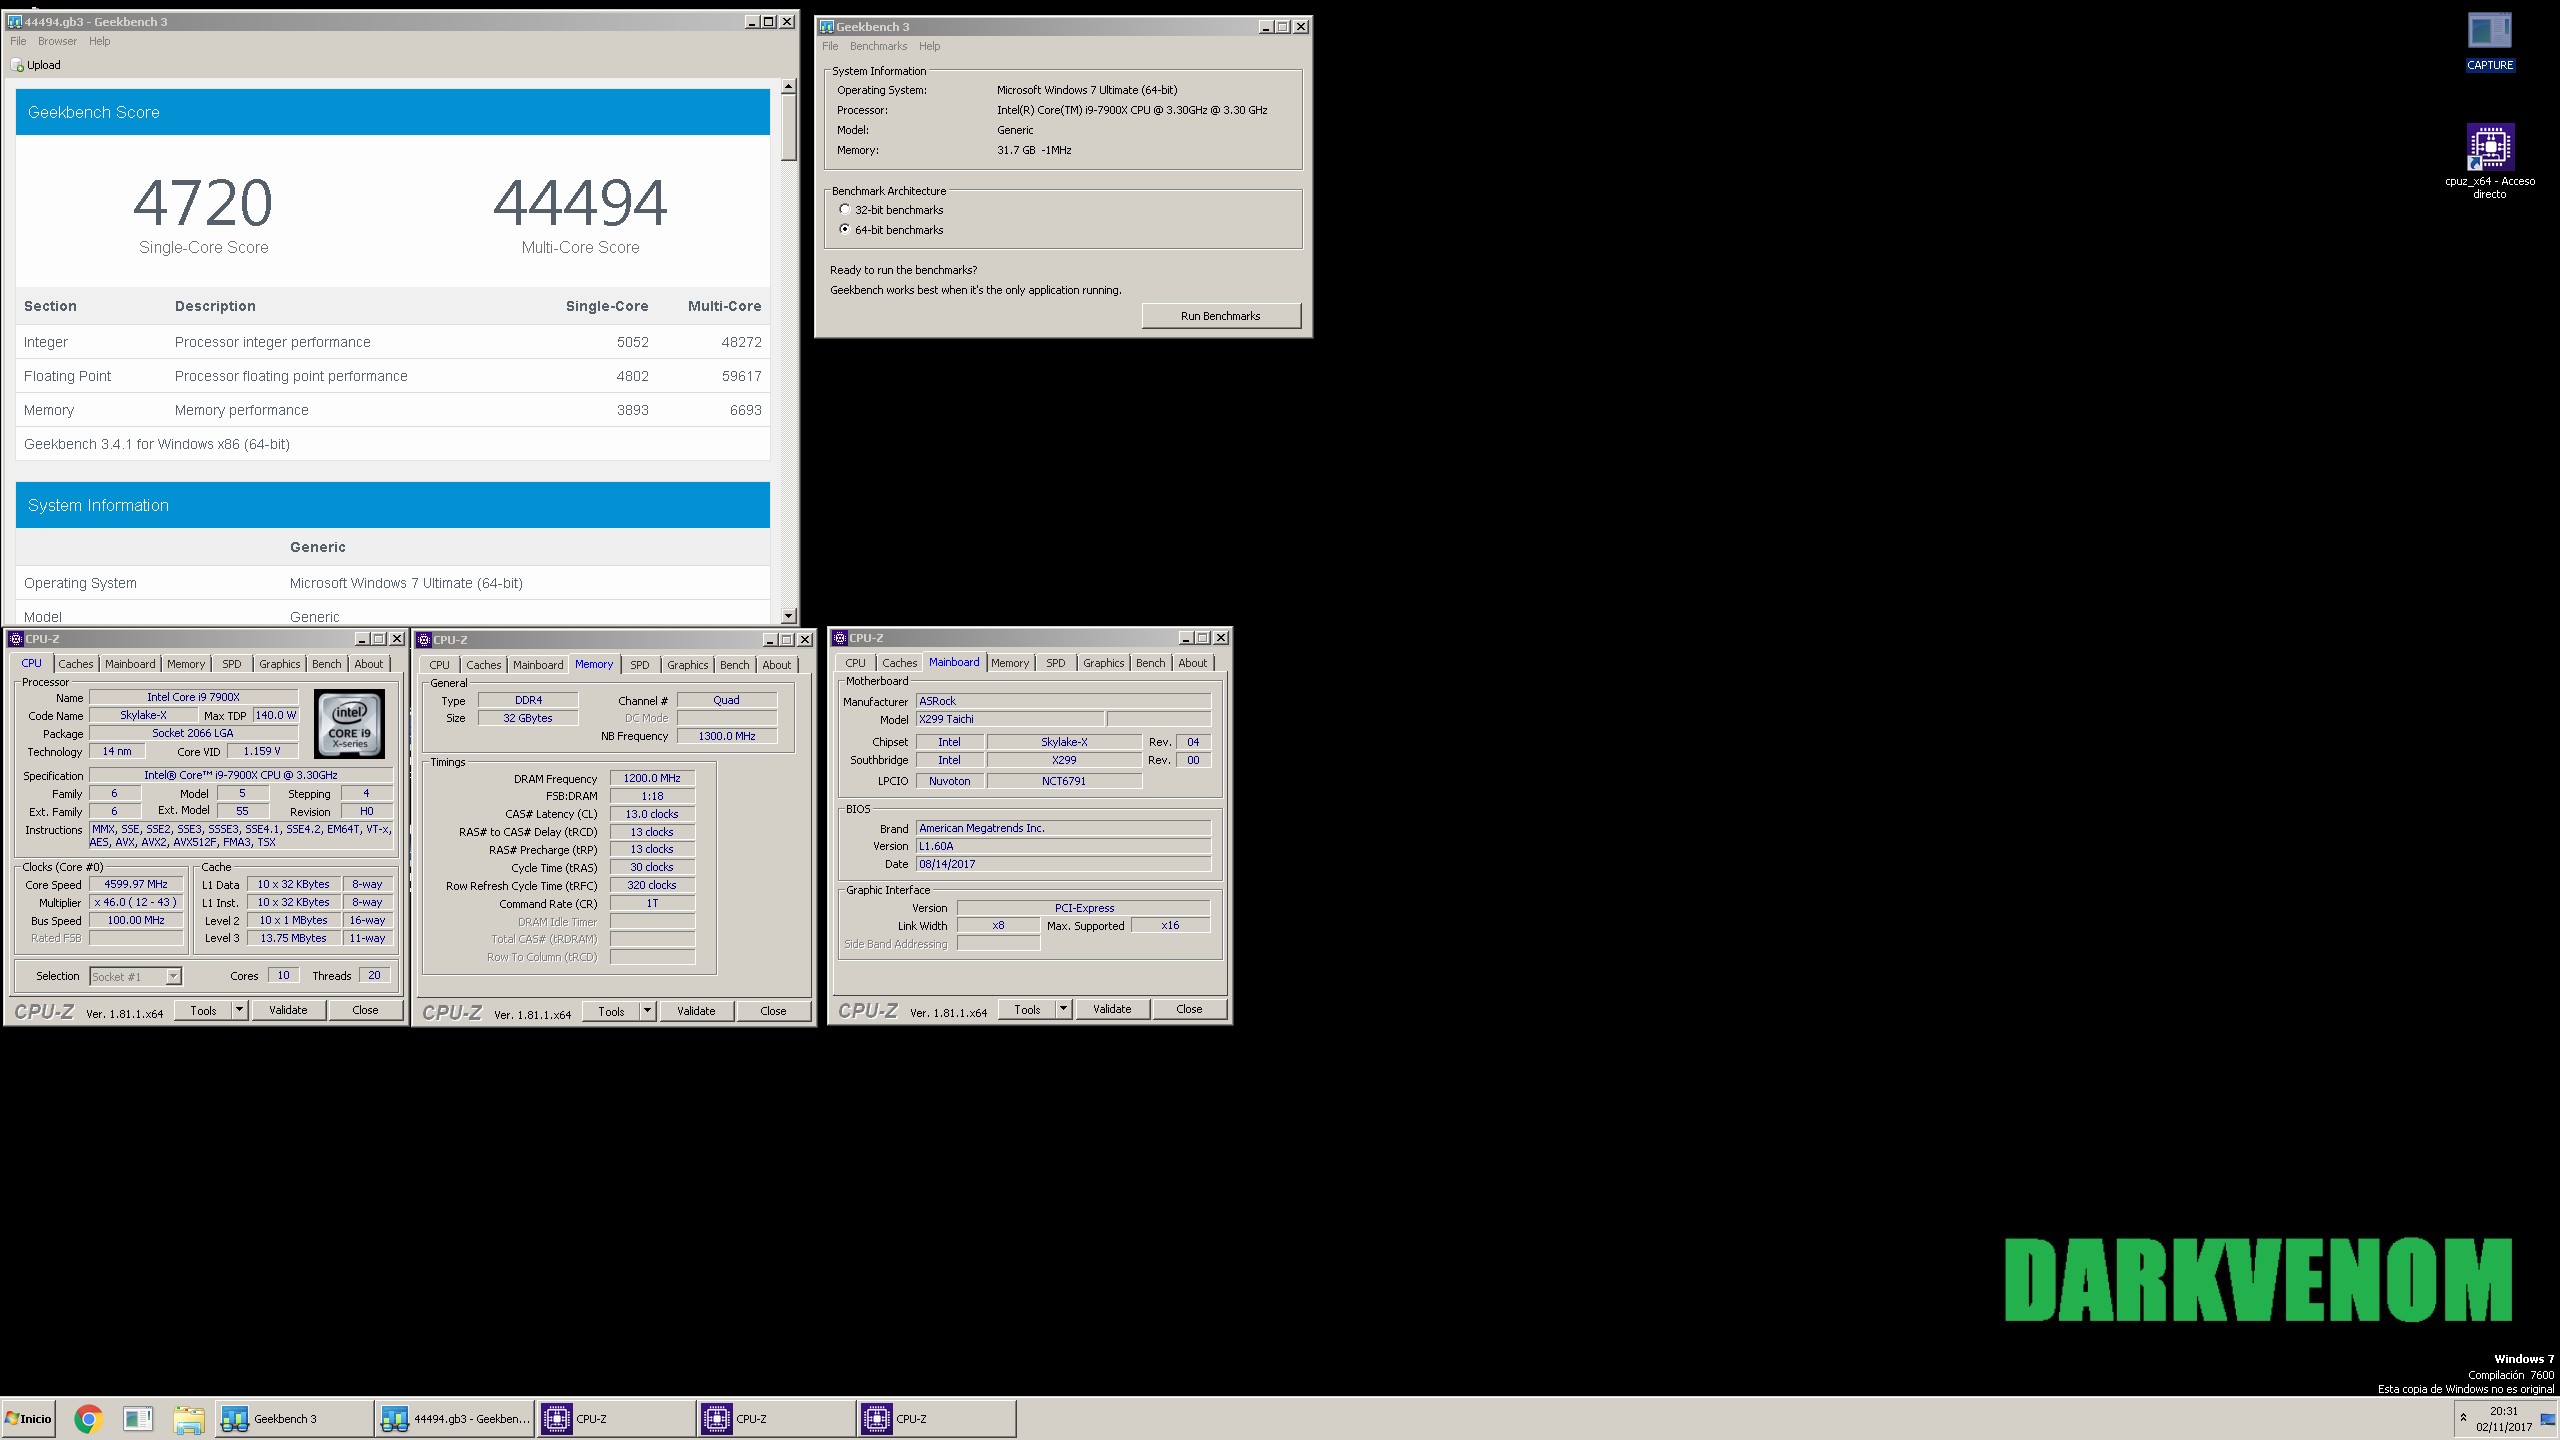Click the Multi-Core Score 44494

click(x=580, y=203)
